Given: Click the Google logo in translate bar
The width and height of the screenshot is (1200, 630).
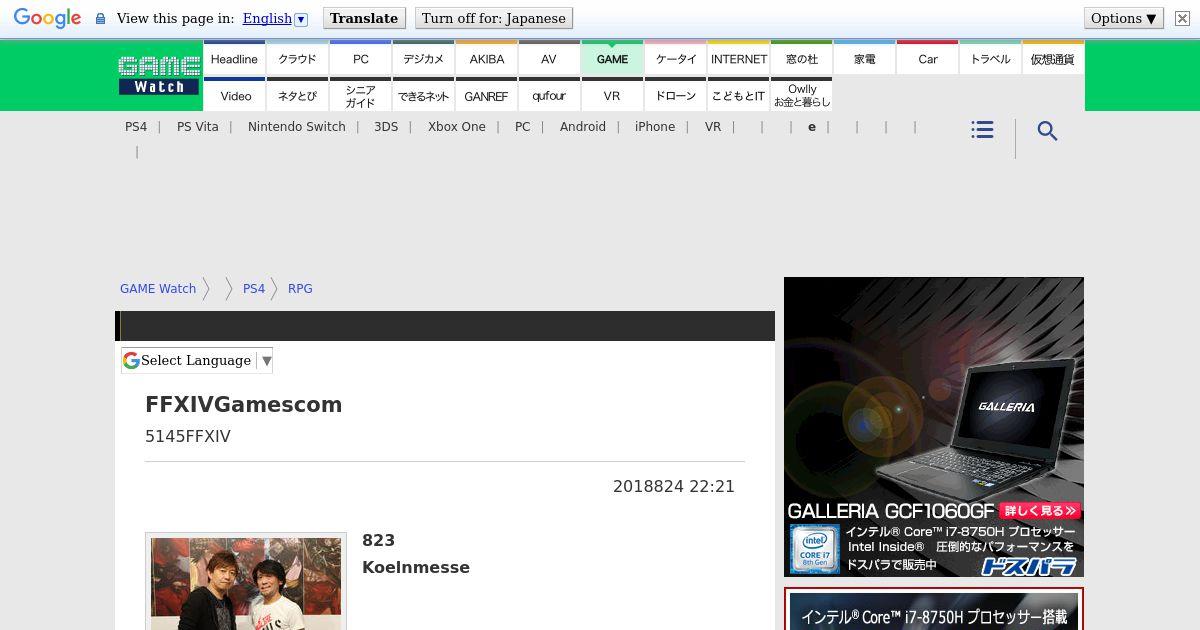Looking at the screenshot, I should [x=47, y=18].
